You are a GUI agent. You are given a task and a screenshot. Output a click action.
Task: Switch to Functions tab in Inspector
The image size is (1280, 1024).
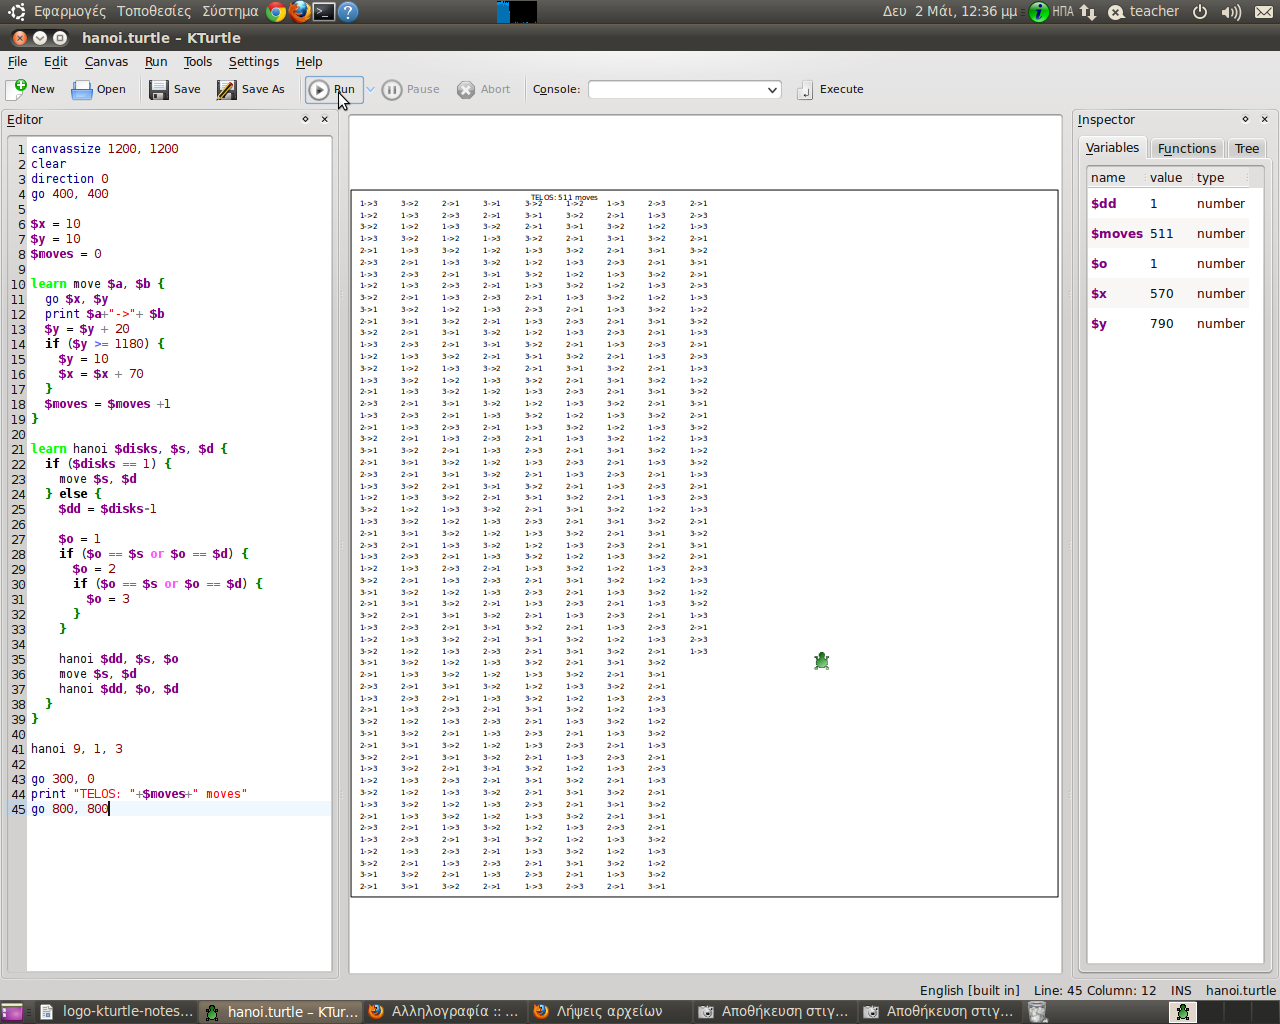(1187, 148)
